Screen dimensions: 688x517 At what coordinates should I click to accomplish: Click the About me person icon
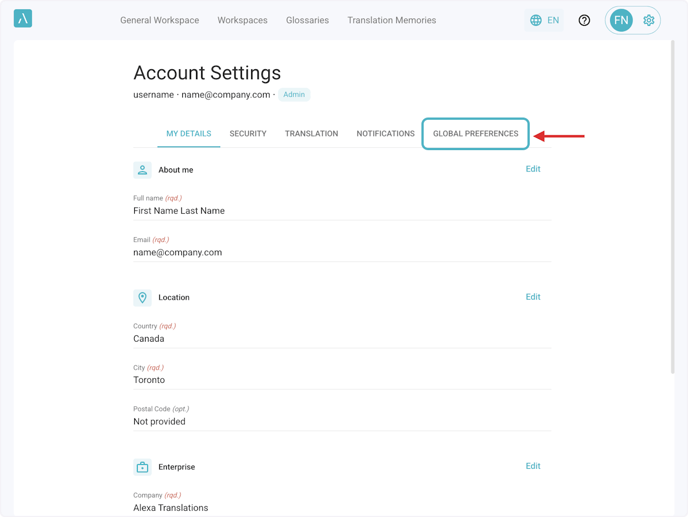[142, 170]
